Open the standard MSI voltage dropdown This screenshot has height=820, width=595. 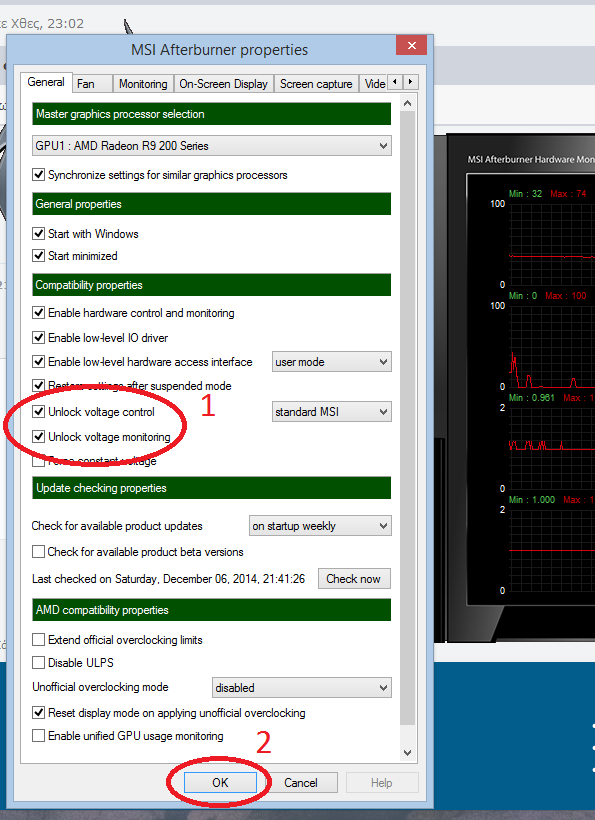pos(331,412)
